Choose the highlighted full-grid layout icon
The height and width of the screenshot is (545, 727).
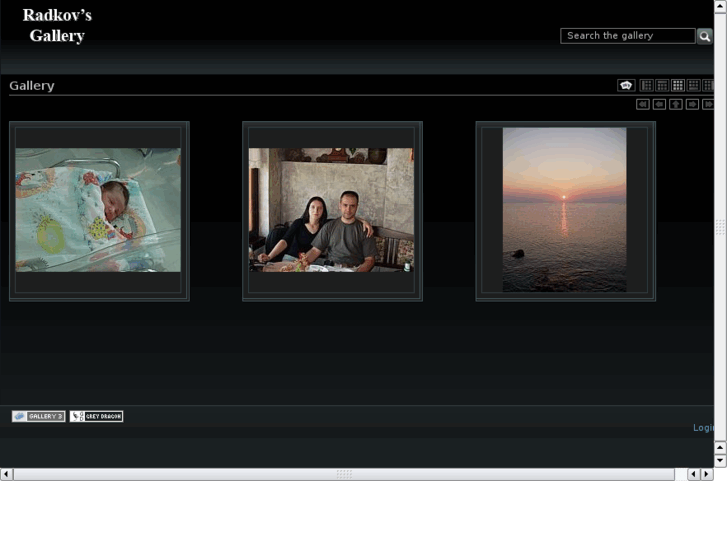pos(678,86)
